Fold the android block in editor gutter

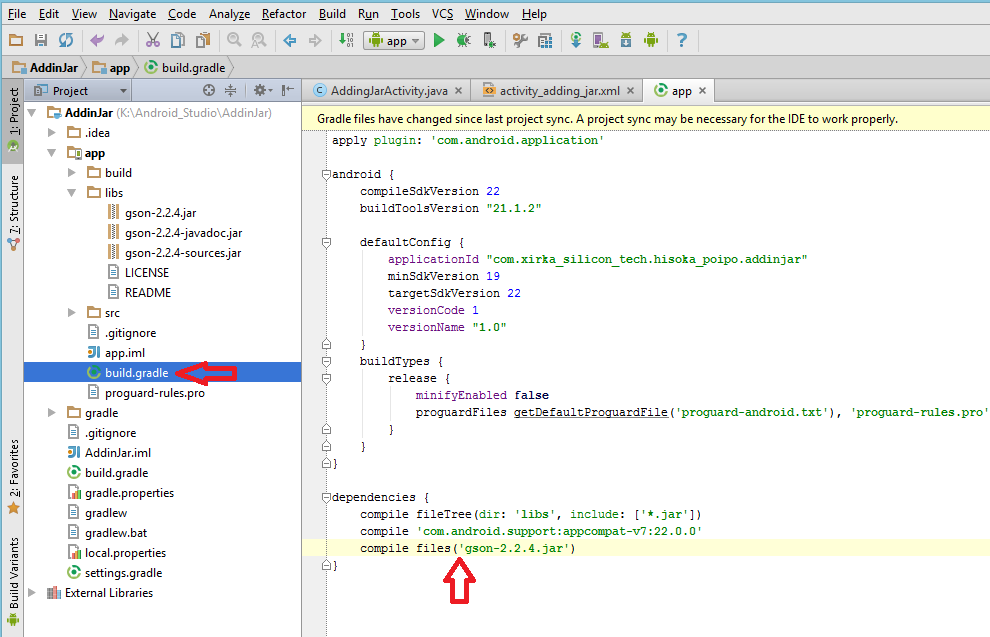pos(326,174)
